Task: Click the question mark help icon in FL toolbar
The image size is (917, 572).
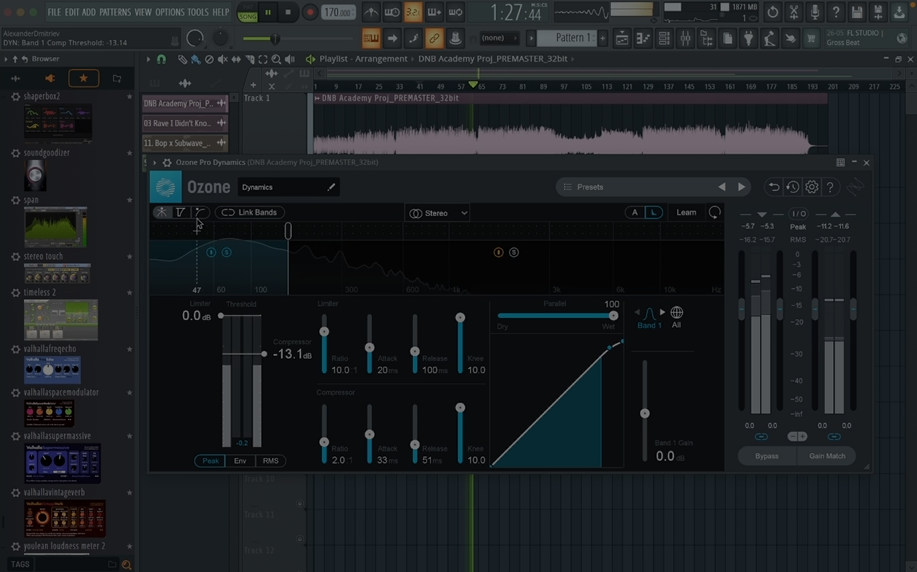Action: point(836,12)
